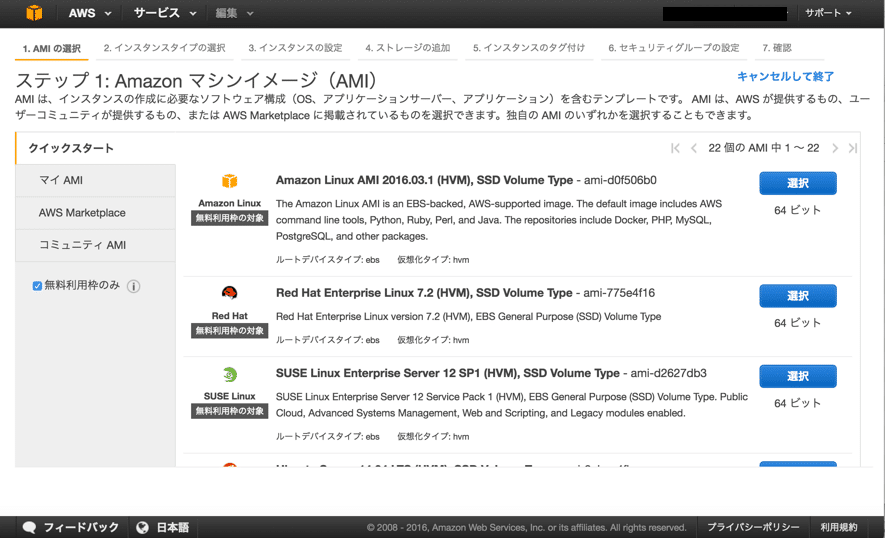The width and height of the screenshot is (885, 538).
Task: Open 利用規約 link
Action: pyautogui.click(x=839, y=527)
